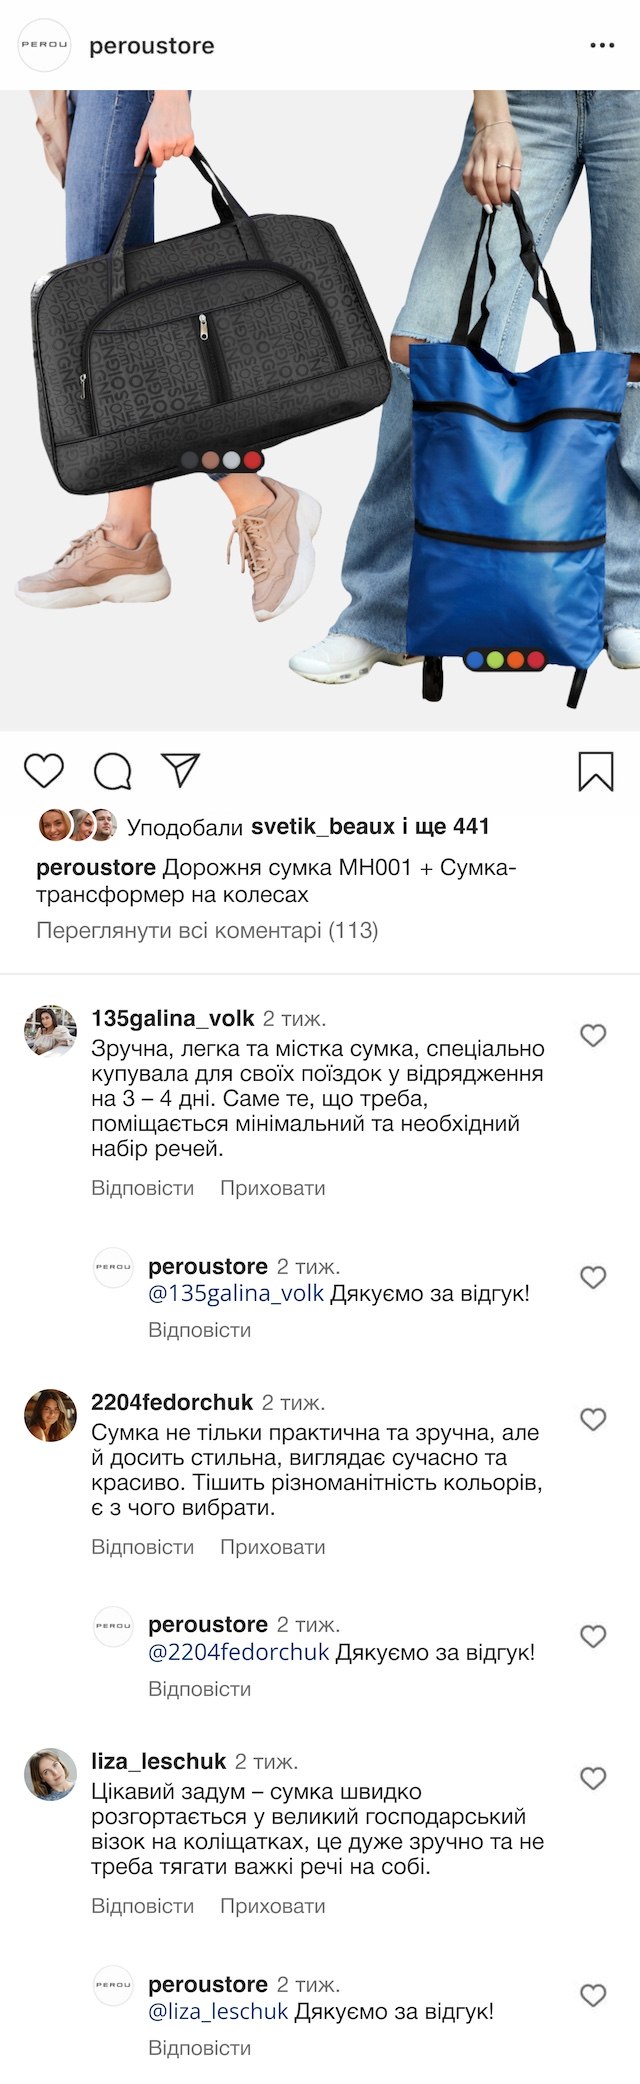This screenshot has height=2084, width=640.
Task: Click the @135galina_volk mention link
Action: point(236,1293)
